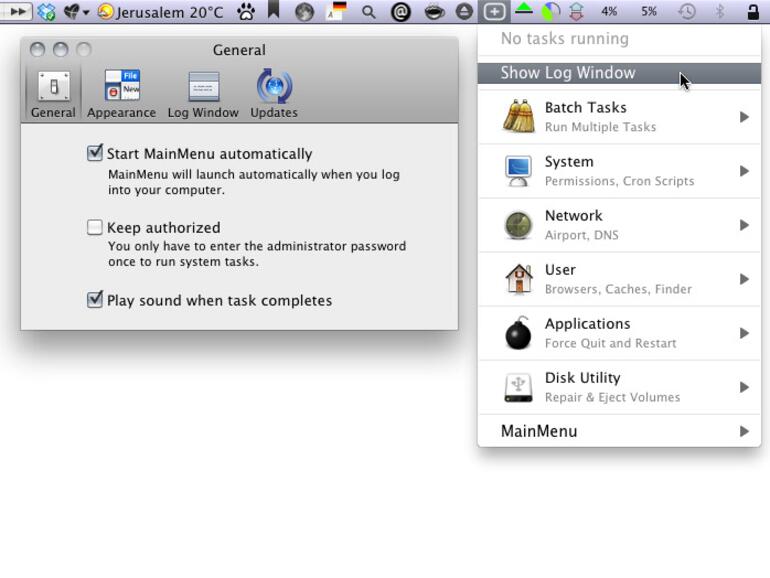
Task: Expand the Batch Tasks submenu arrow
Action: pyautogui.click(x=744, y=117)
